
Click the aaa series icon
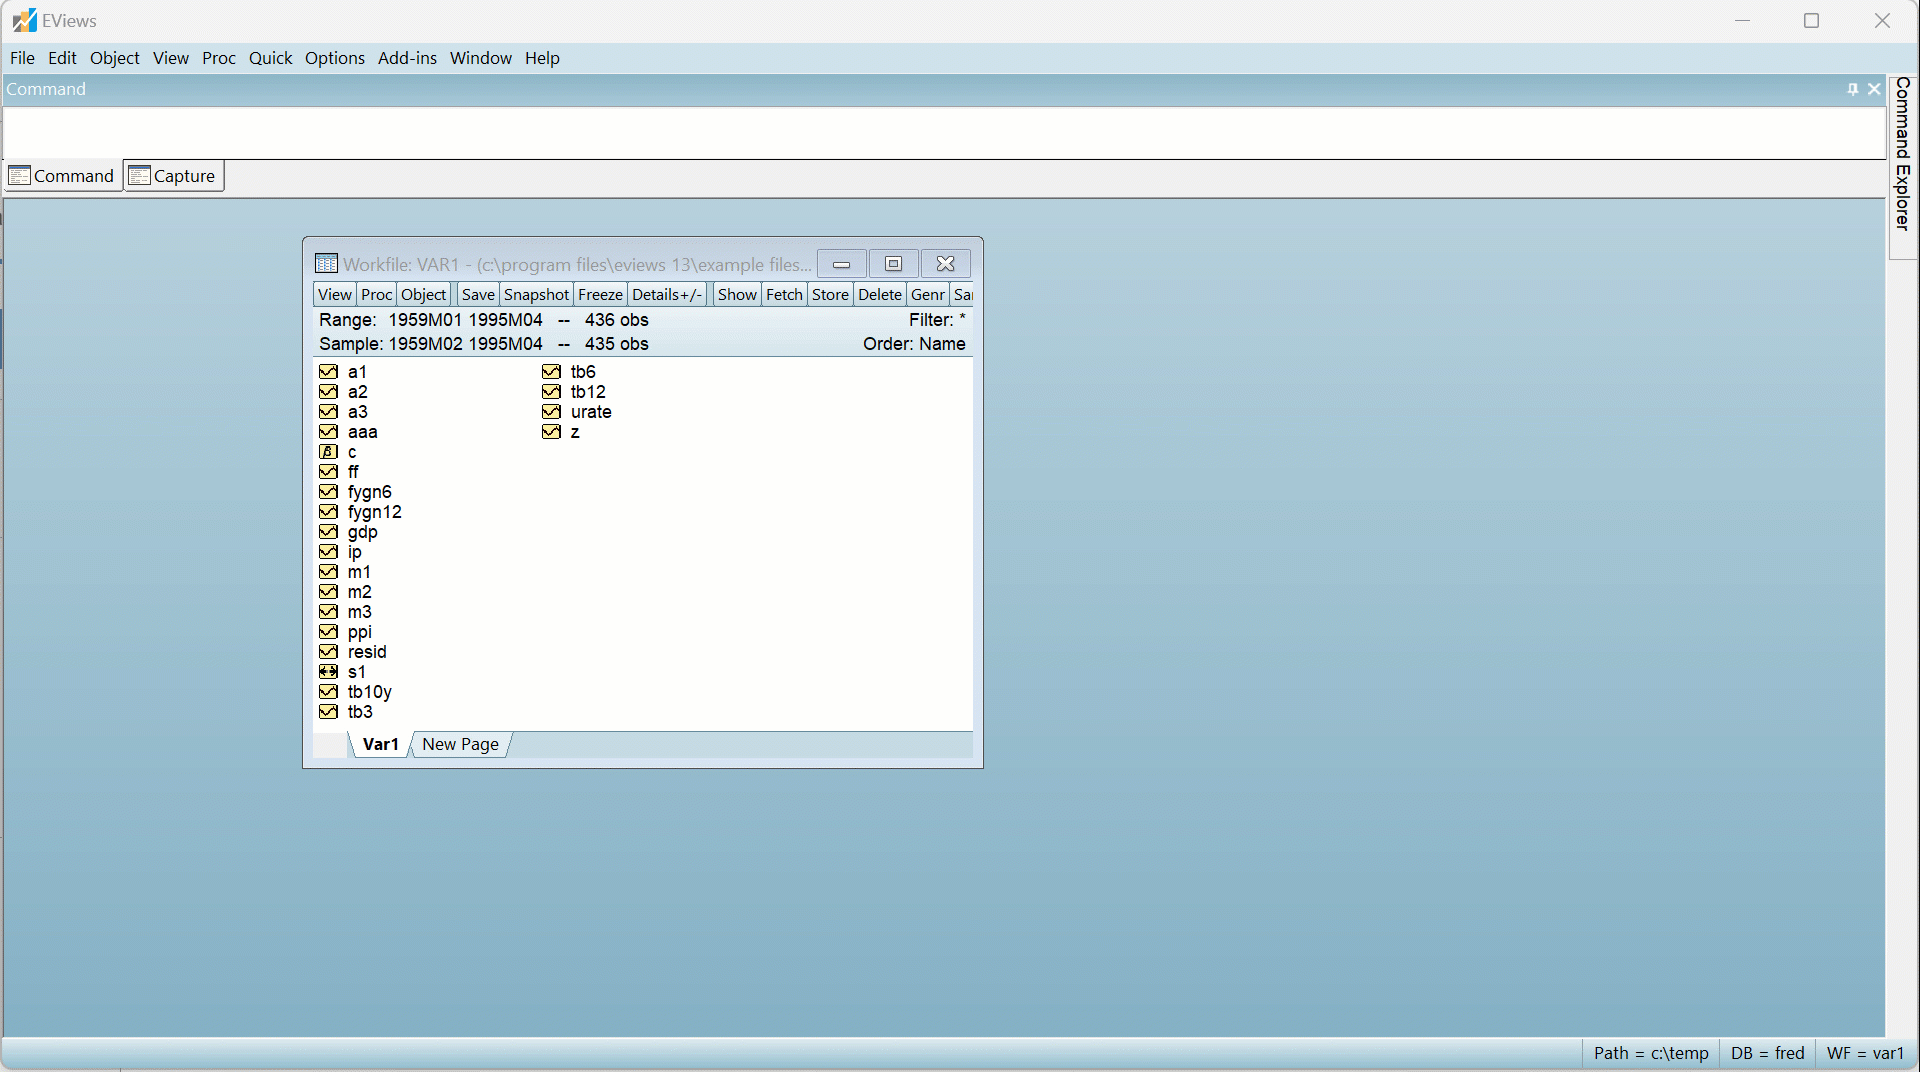pyautogui.click(x=328, y=432)
